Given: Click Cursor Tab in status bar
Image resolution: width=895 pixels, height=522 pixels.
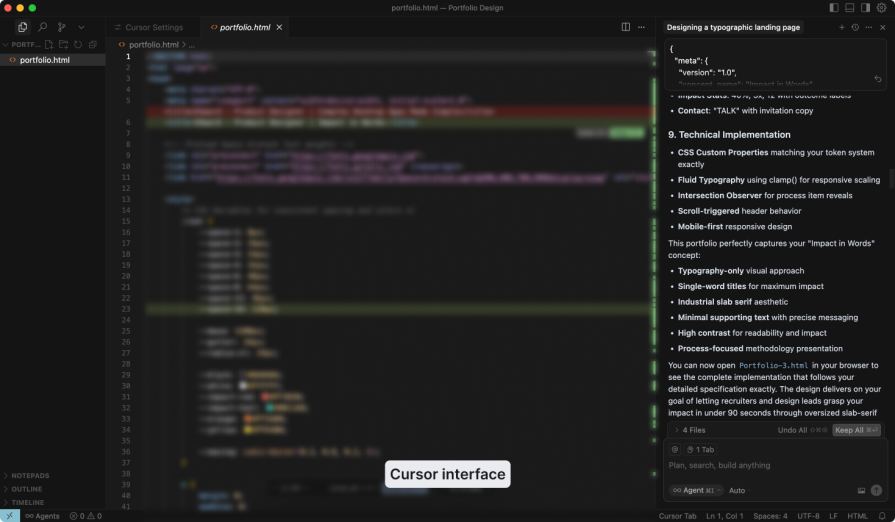Looking at the screenshot, I should pyautogui.click(x=678, y=516).
